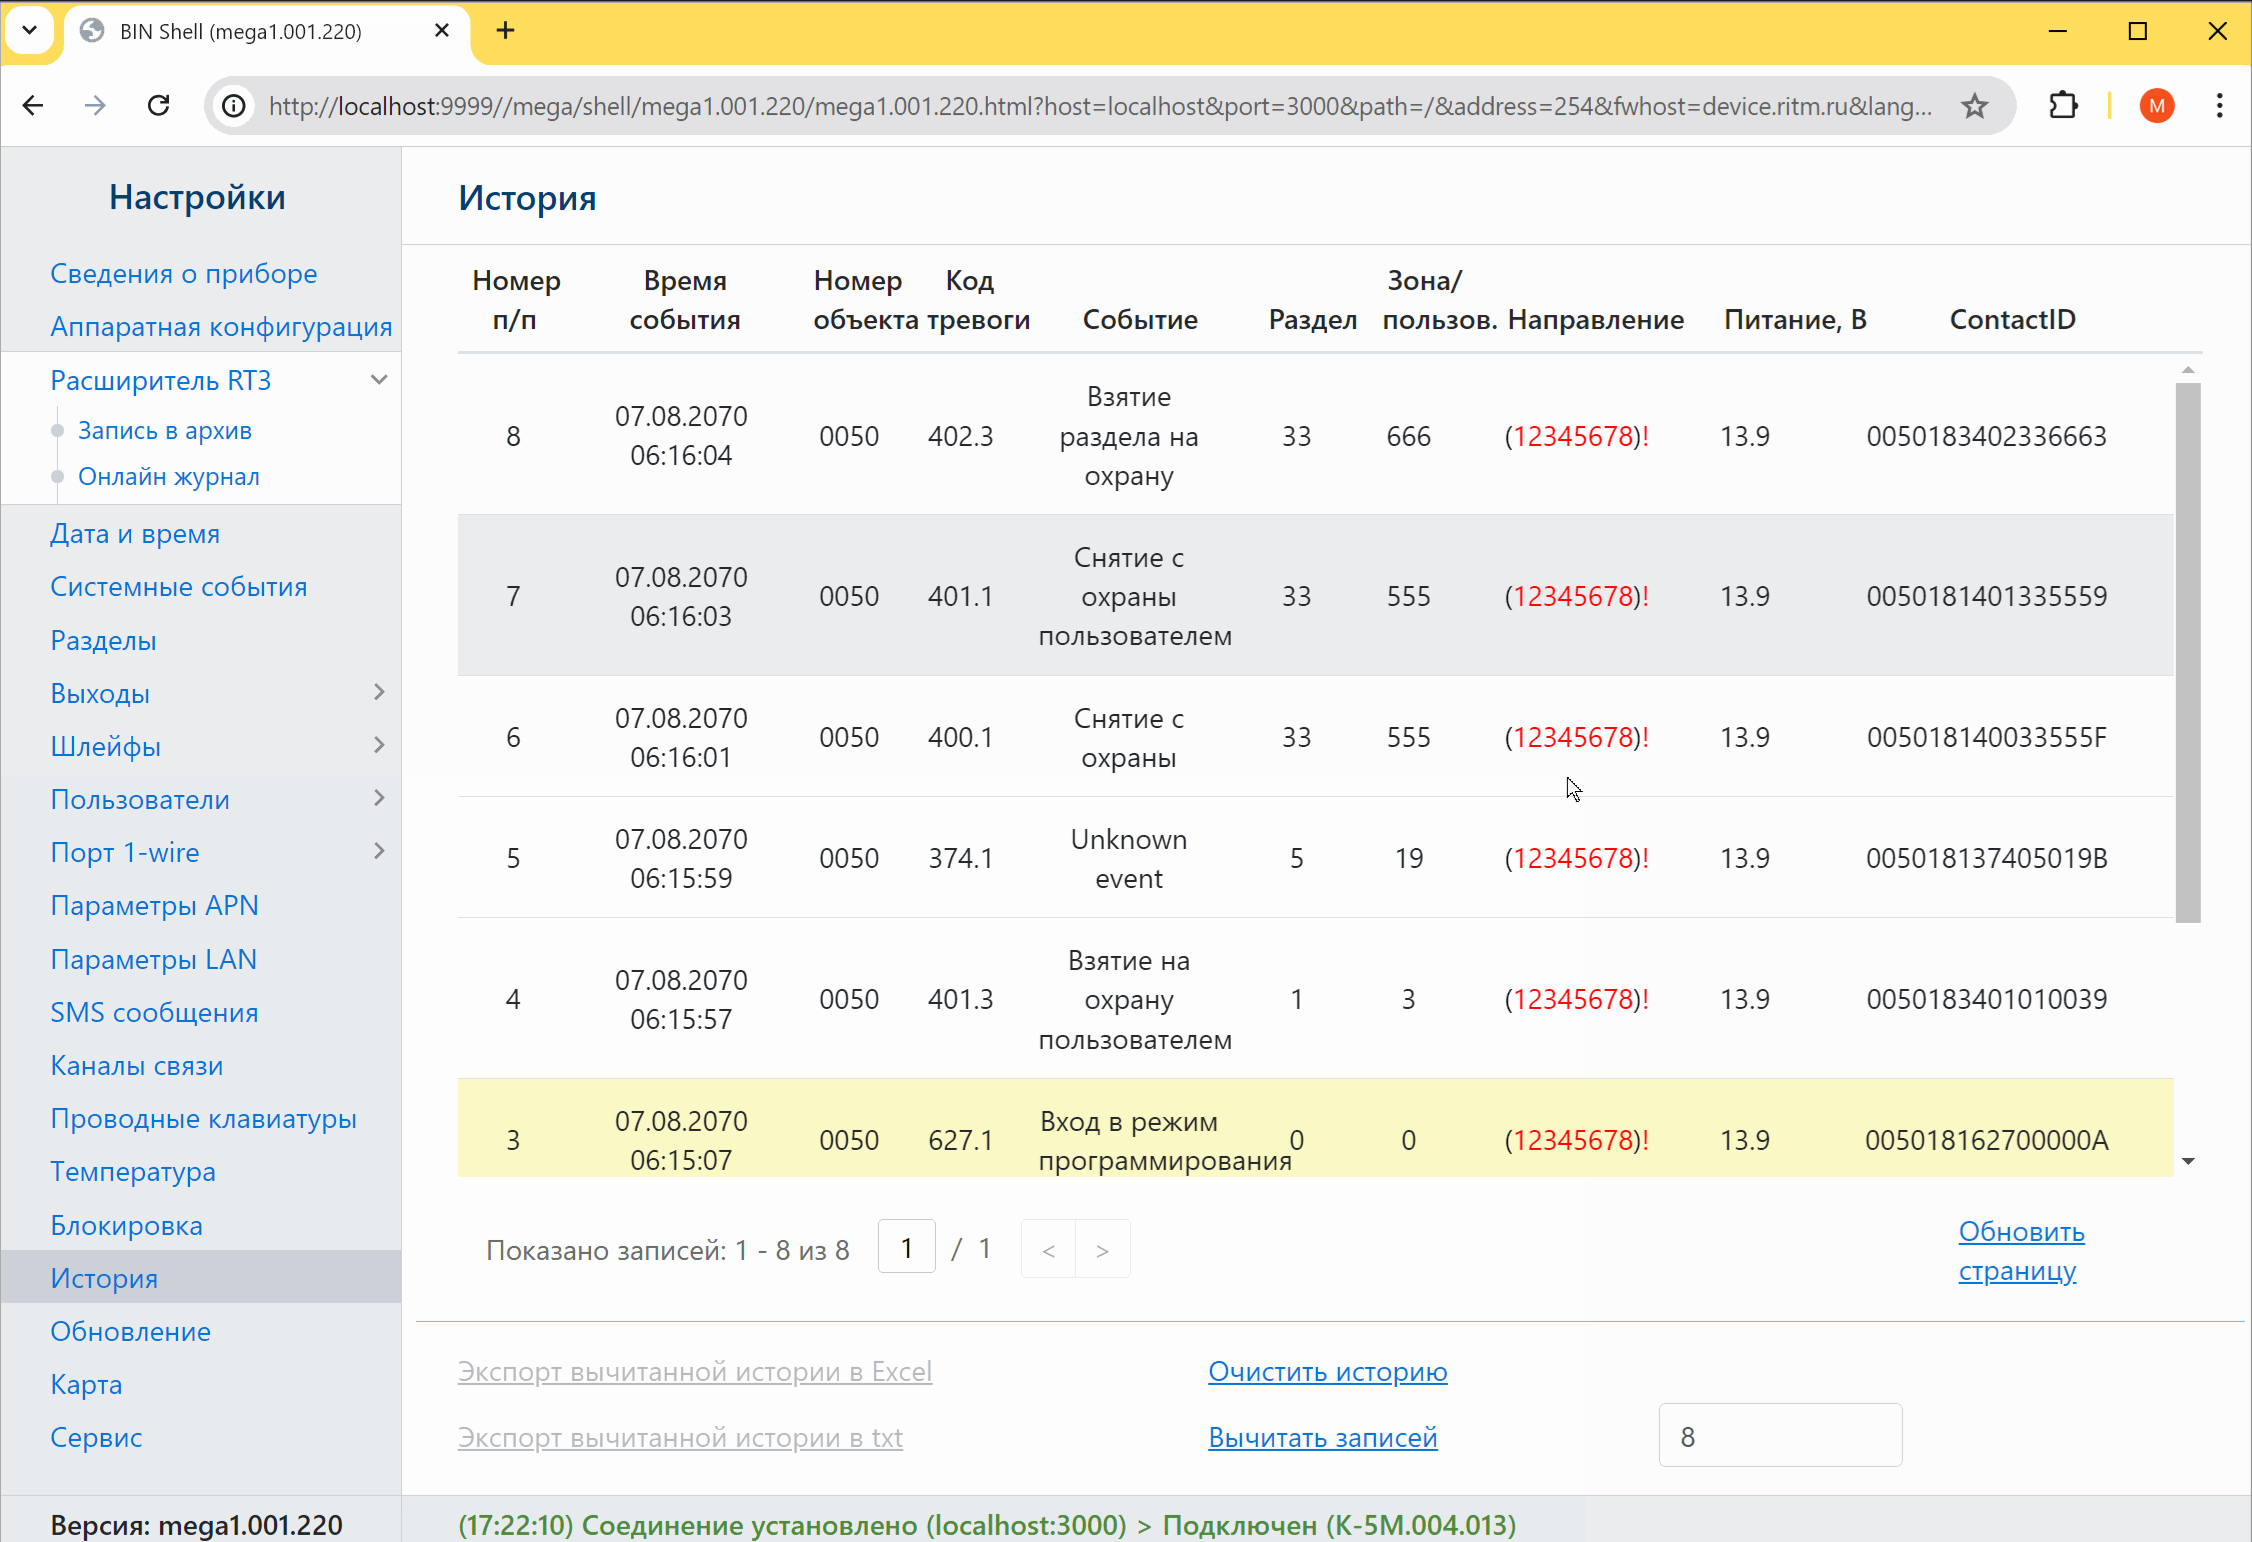Image resolution: width=2252 pixels, height=1542 pixels.
Task: Expand the Порт 1-wire submenu arrow
Action: tap(379, 851)
